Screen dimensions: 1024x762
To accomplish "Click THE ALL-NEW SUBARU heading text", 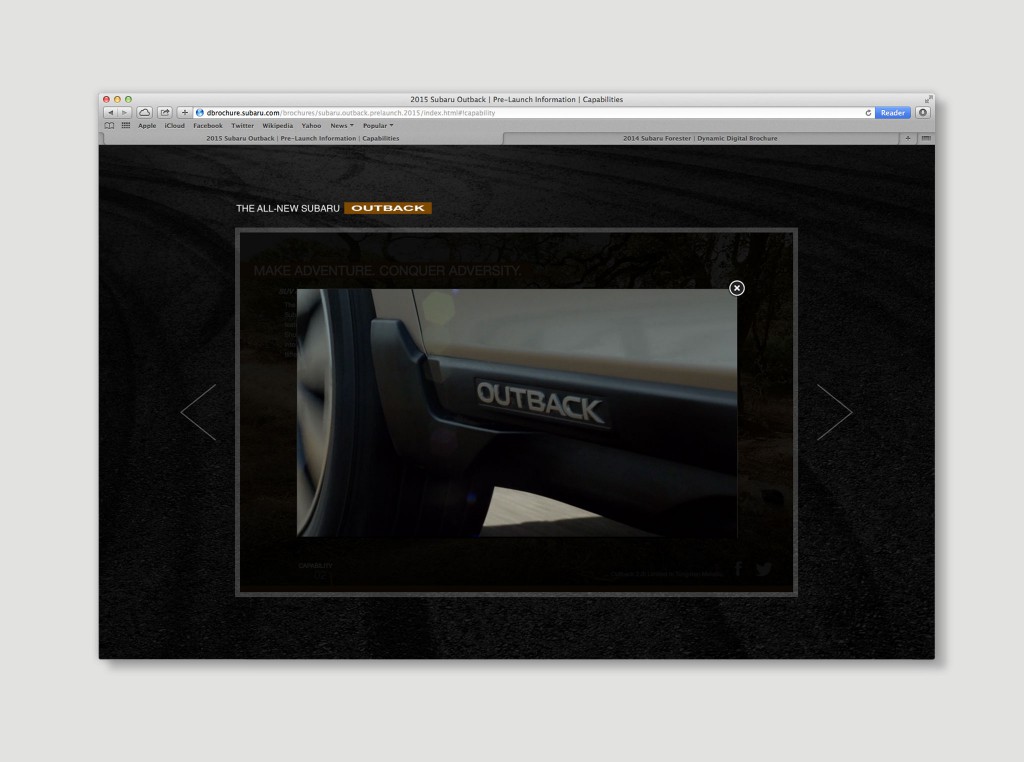I will pos(287,208).
